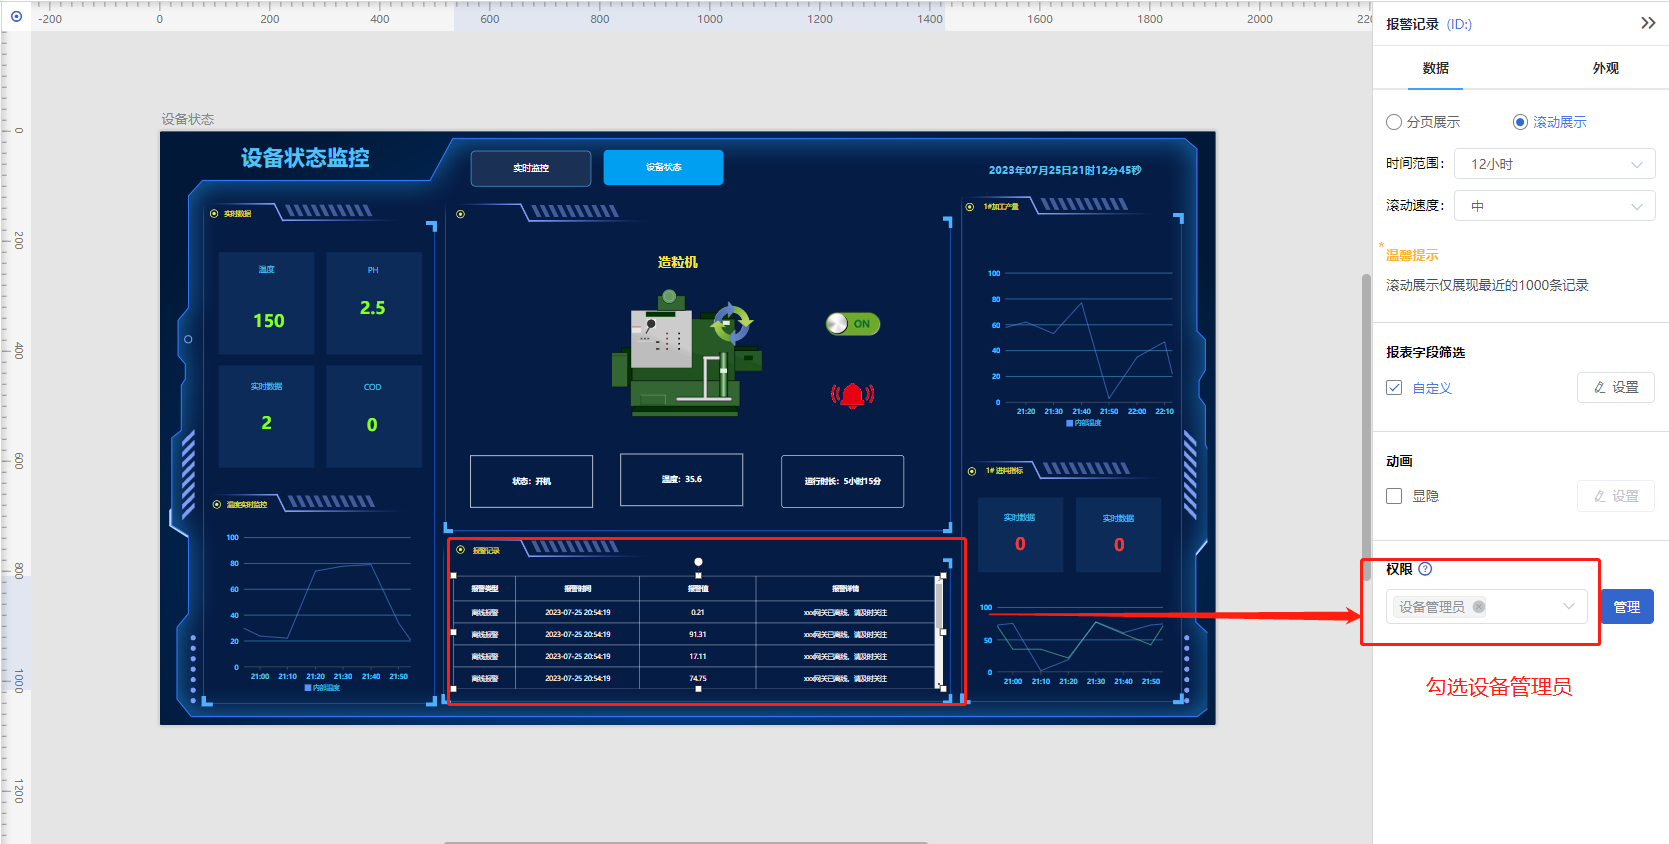
Task: Click the alarm value 17.11 cell
Action: click(x=698, y=656)
